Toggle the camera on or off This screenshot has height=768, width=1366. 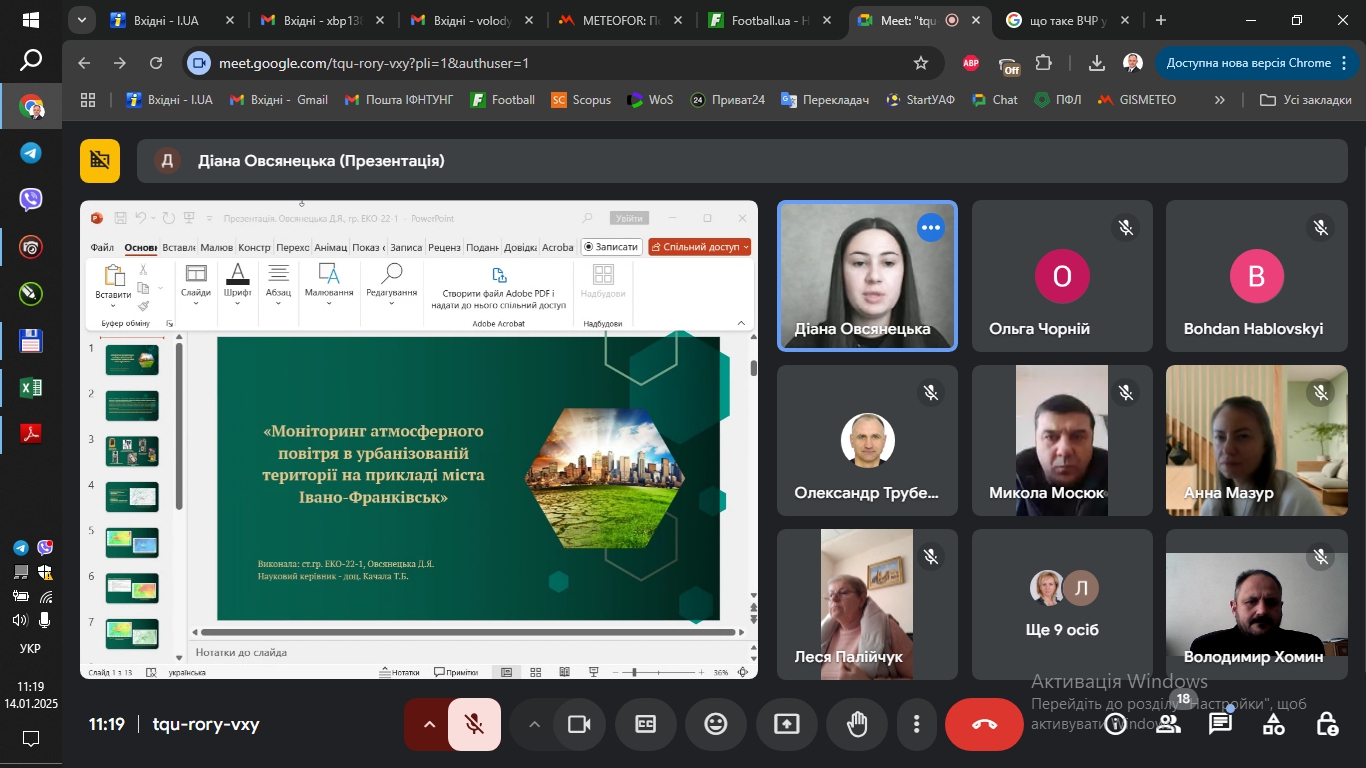[578, 724]
